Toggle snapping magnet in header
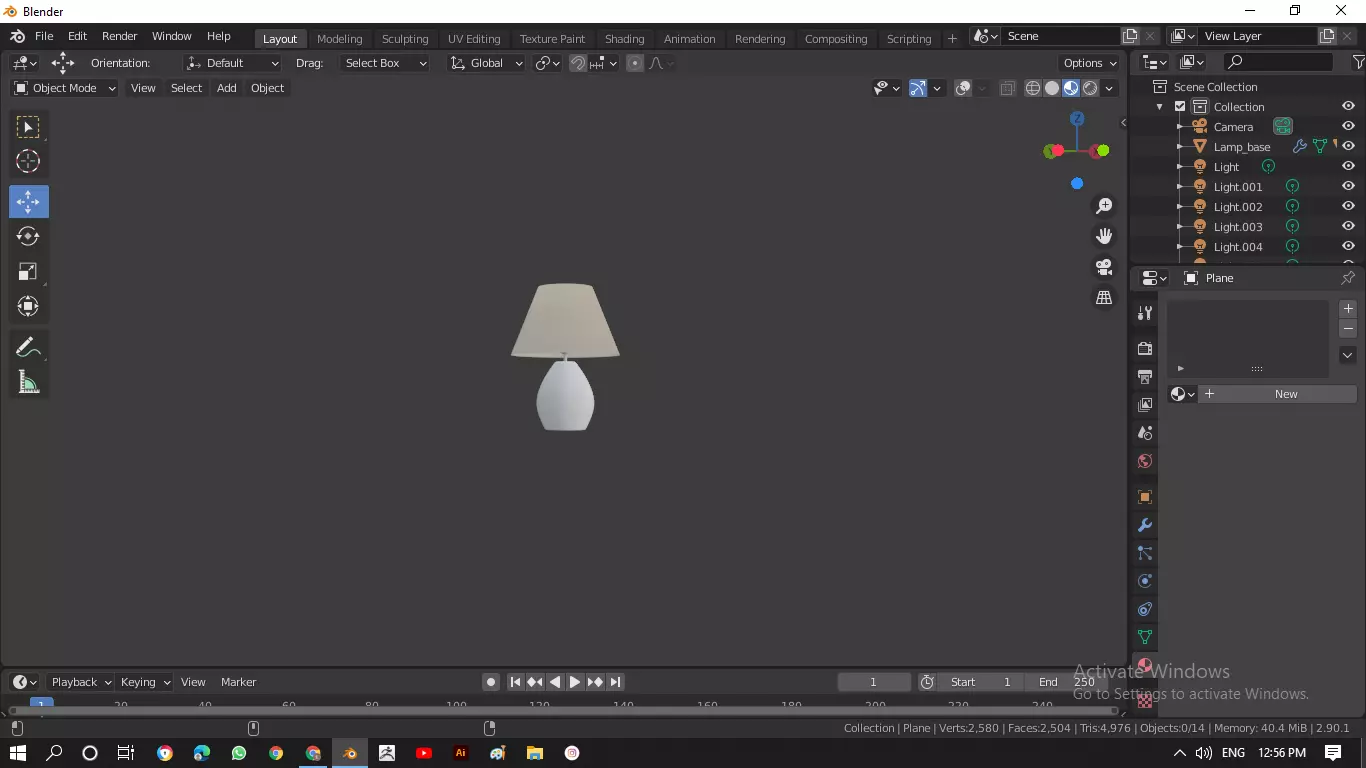 (578, 63)
